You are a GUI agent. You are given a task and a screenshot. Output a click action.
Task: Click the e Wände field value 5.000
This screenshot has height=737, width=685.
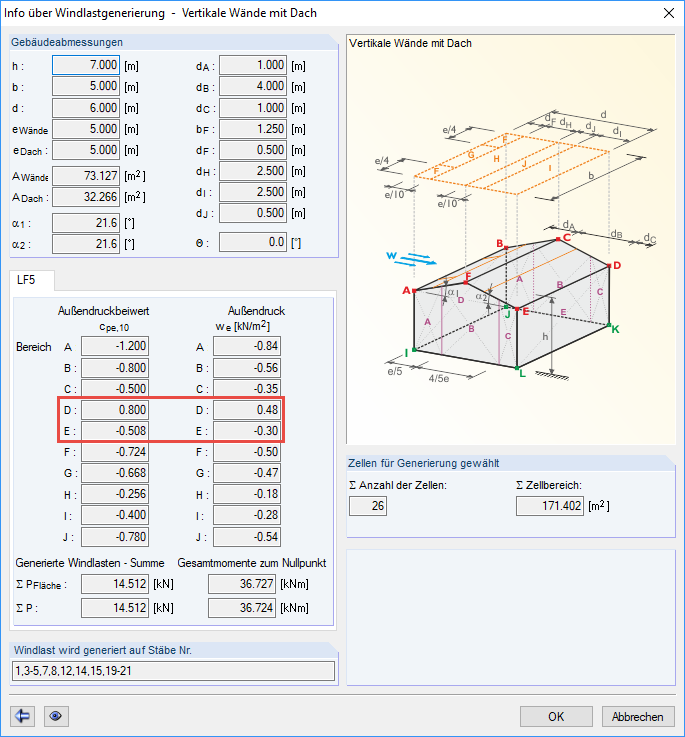coord(86,129)
